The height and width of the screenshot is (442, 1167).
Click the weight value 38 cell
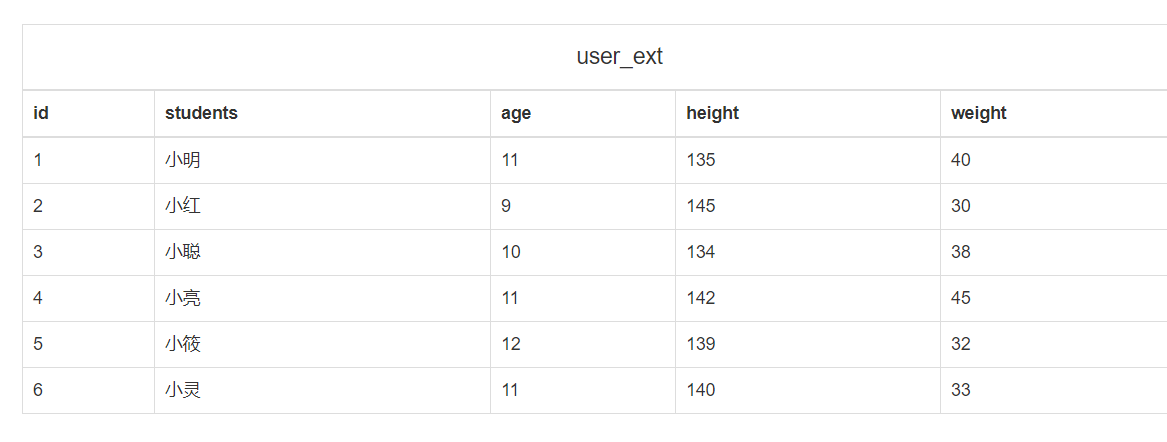click(961, 252)
